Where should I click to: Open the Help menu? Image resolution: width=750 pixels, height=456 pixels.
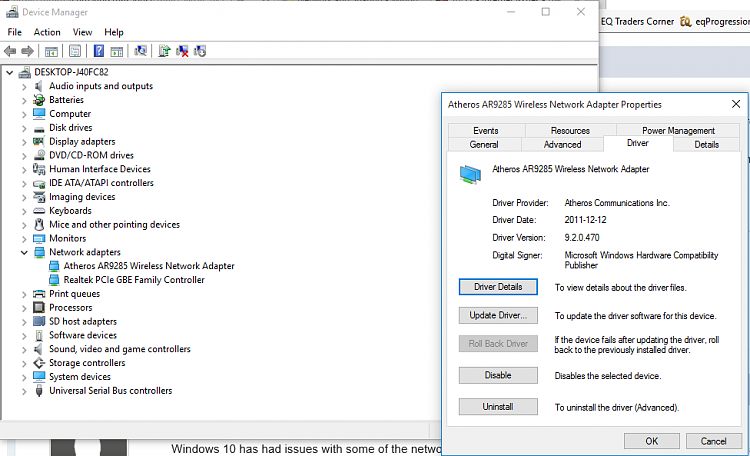(x=114, y=32)
